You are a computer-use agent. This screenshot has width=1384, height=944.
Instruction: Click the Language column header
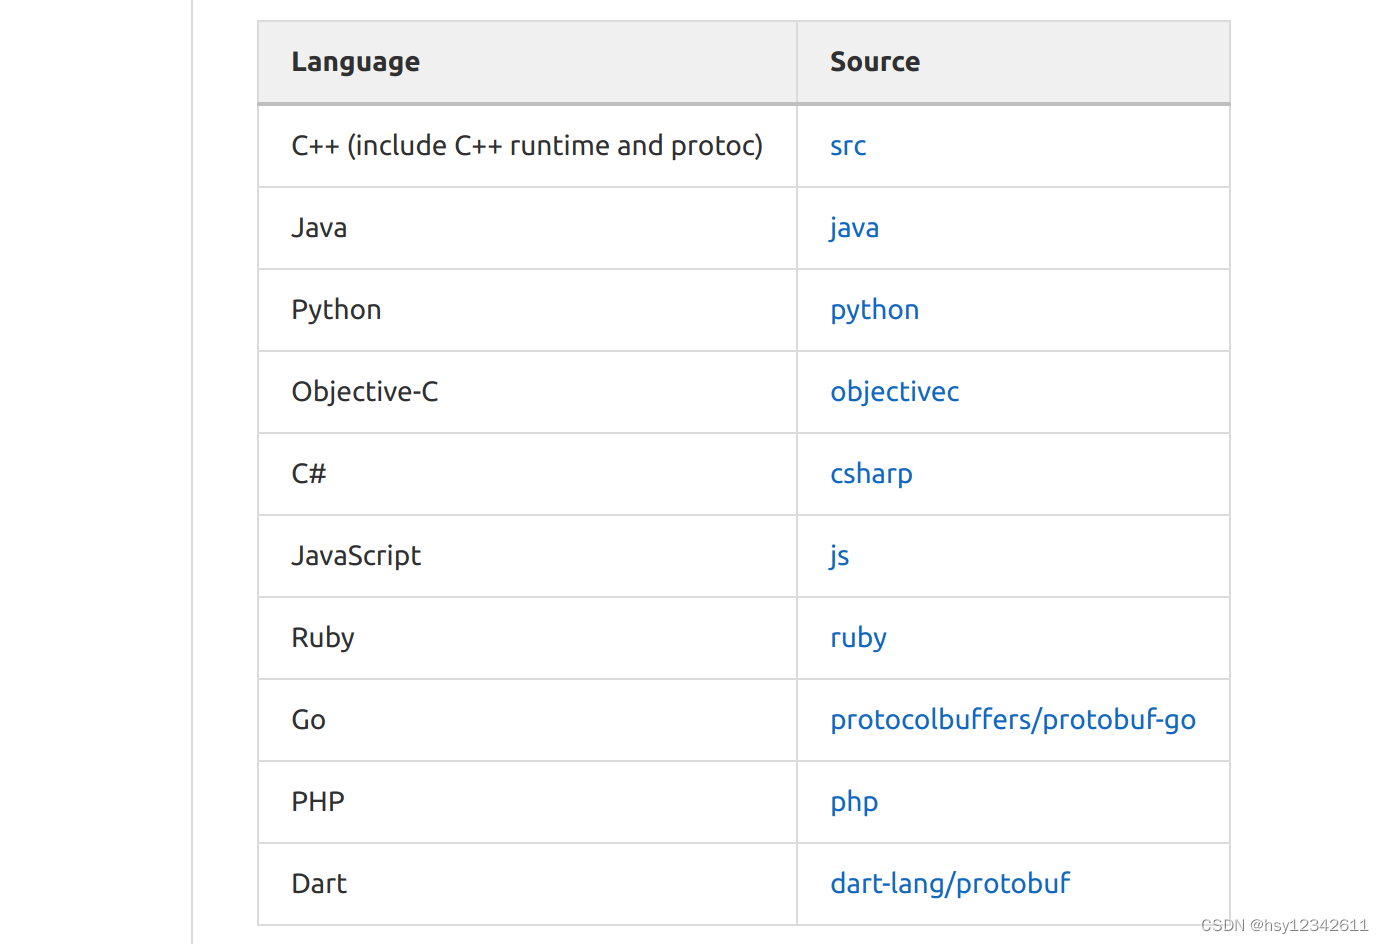(x=355, y=62)
